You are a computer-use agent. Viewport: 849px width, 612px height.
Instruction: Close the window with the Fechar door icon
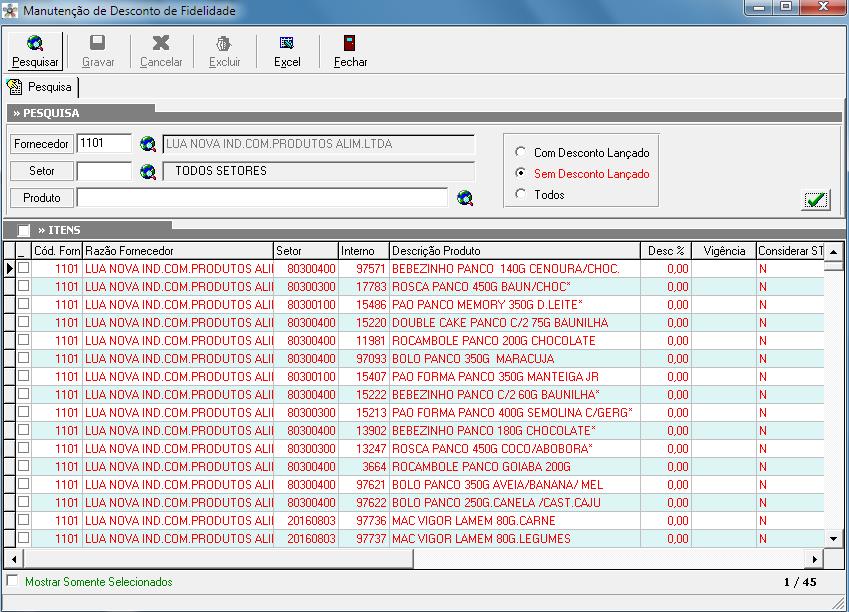350,43
